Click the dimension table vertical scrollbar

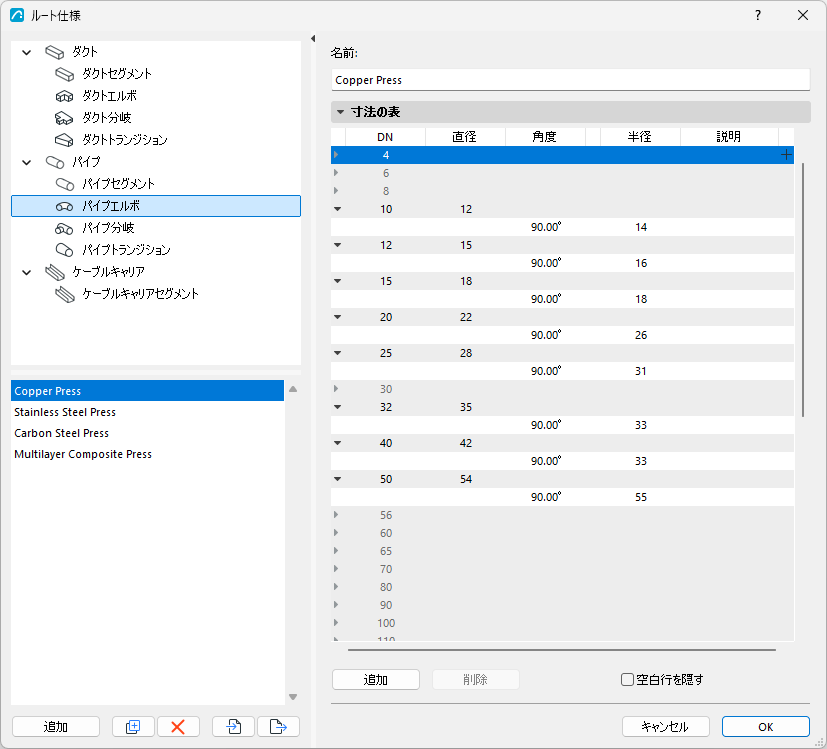pos(803,290)
